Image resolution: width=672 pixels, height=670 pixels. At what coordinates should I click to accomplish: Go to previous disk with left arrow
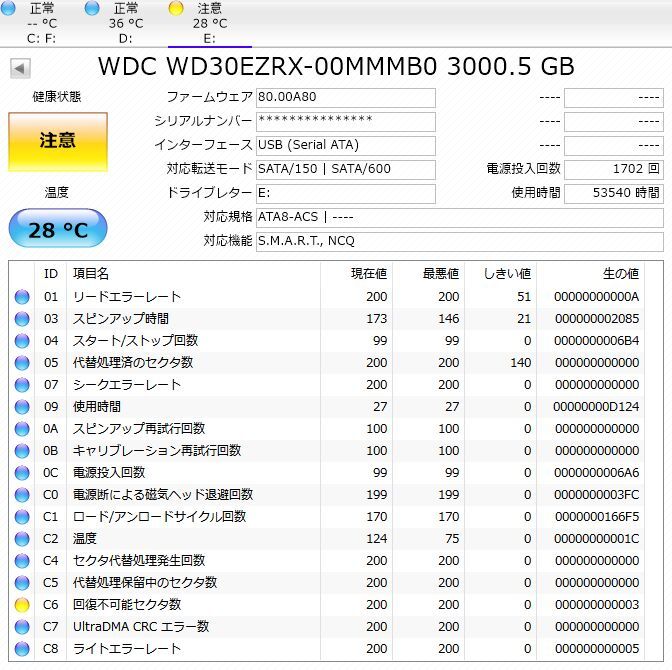20,69
